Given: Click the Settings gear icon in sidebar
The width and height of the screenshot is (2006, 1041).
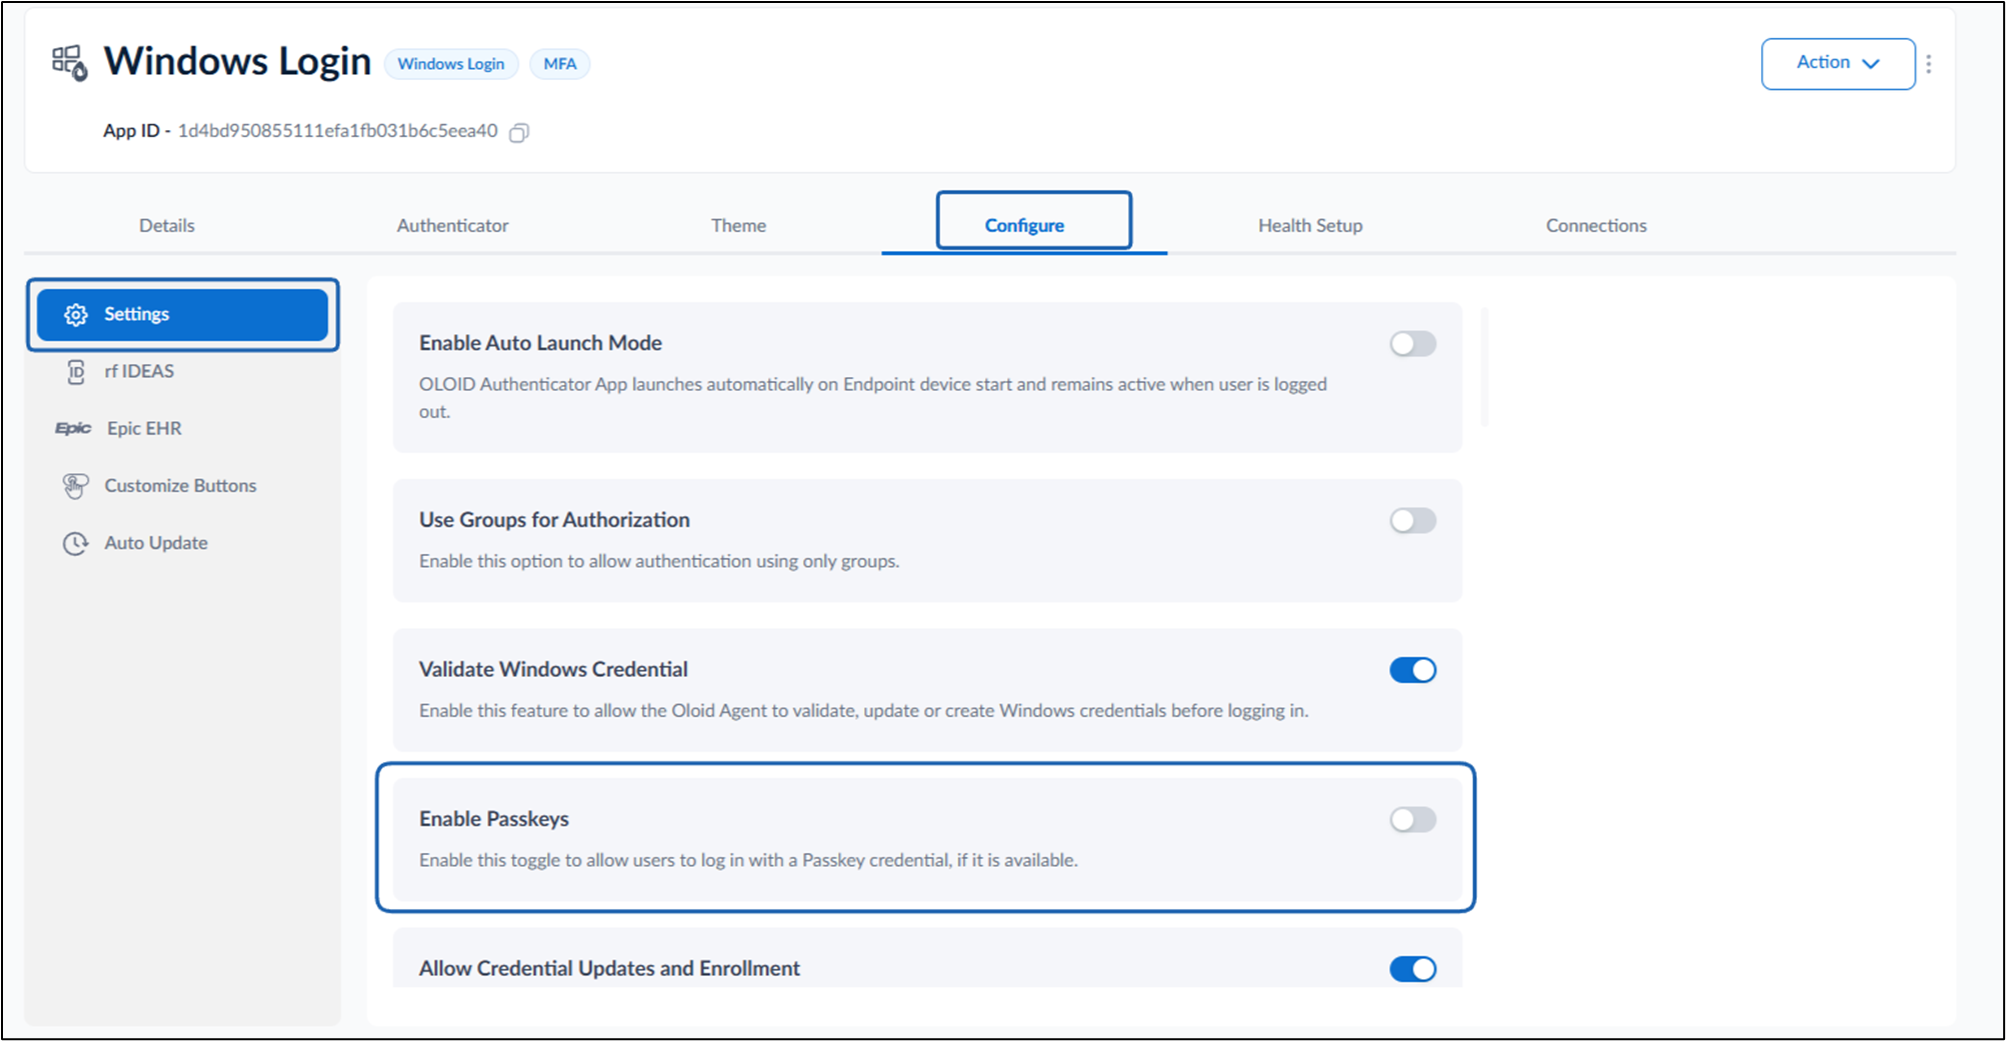Looking at the screenshot, I should point(76,315).
